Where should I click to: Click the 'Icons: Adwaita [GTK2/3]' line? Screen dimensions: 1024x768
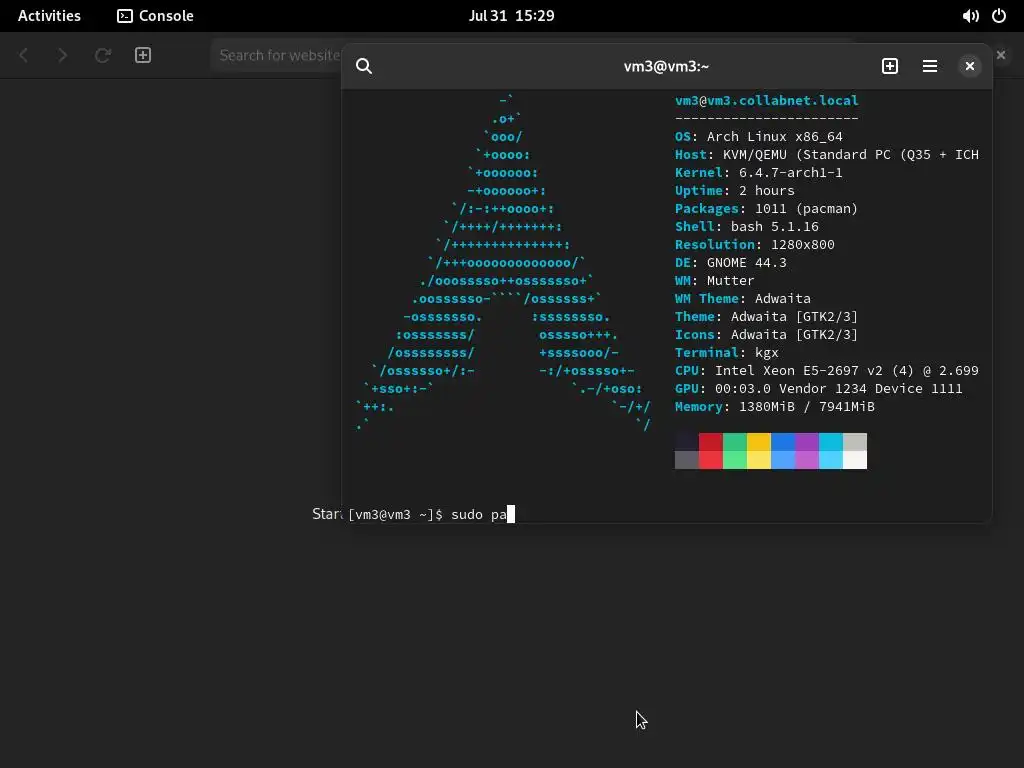click(766, 334)
